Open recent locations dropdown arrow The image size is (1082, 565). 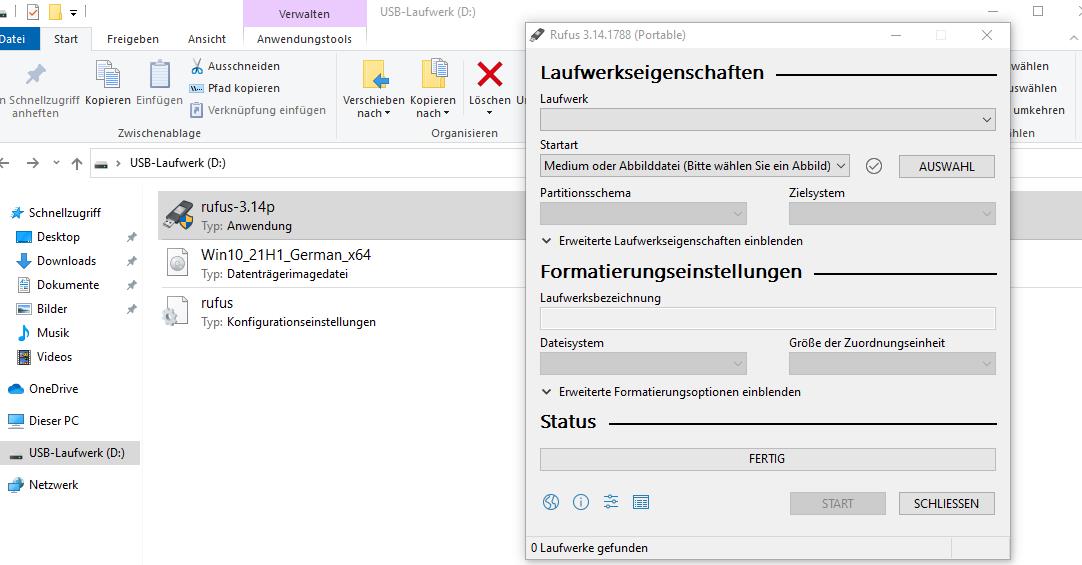[x=56, y=163]
